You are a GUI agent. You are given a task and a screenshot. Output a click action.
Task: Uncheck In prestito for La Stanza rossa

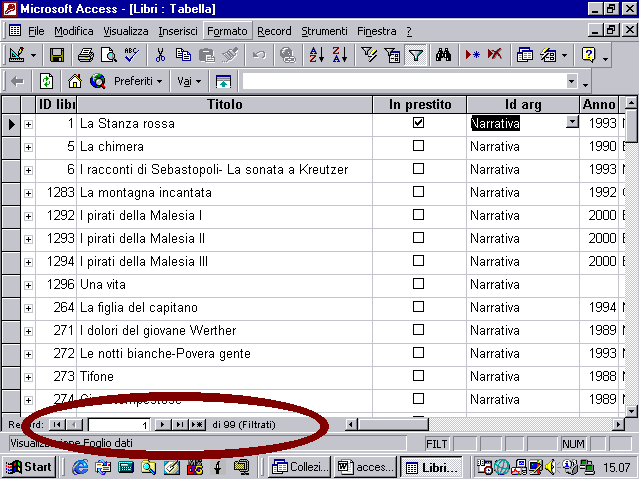418,123
